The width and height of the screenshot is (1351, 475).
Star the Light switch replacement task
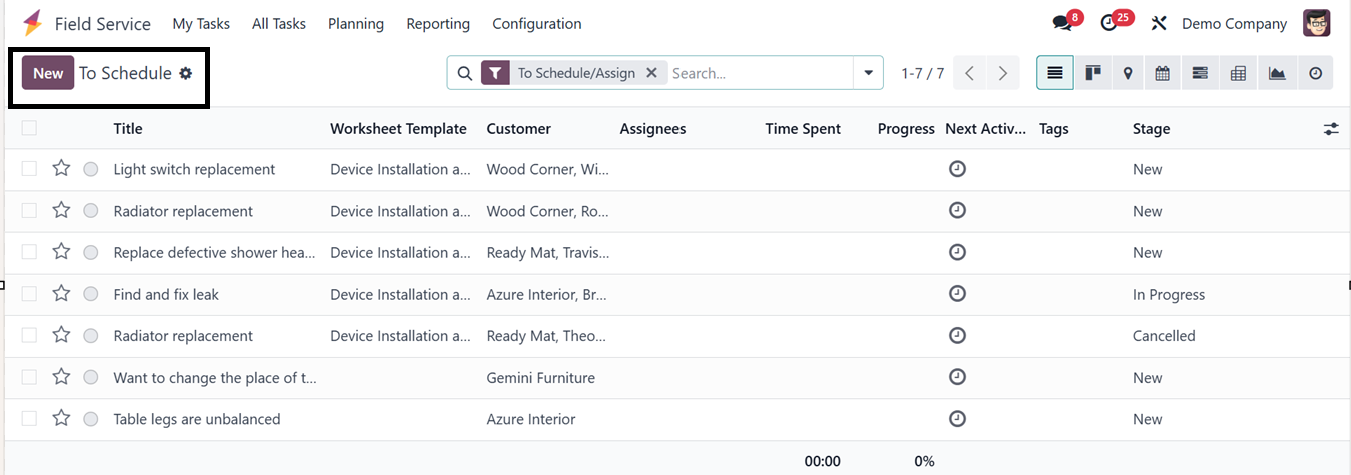pyautogui.click(x=61, y=169)
